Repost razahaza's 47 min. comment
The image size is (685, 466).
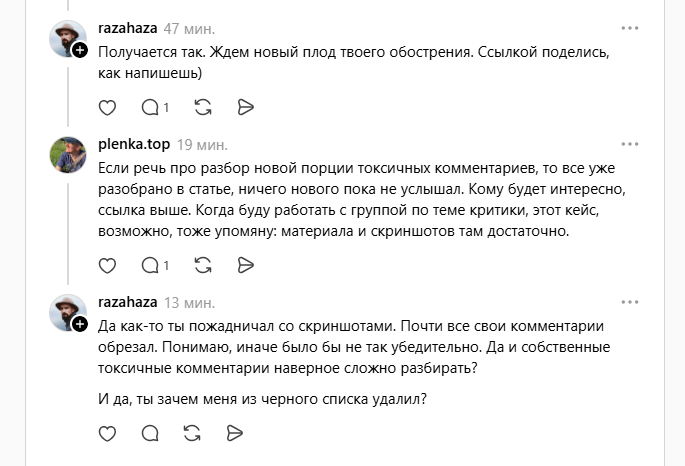(203, 106)
